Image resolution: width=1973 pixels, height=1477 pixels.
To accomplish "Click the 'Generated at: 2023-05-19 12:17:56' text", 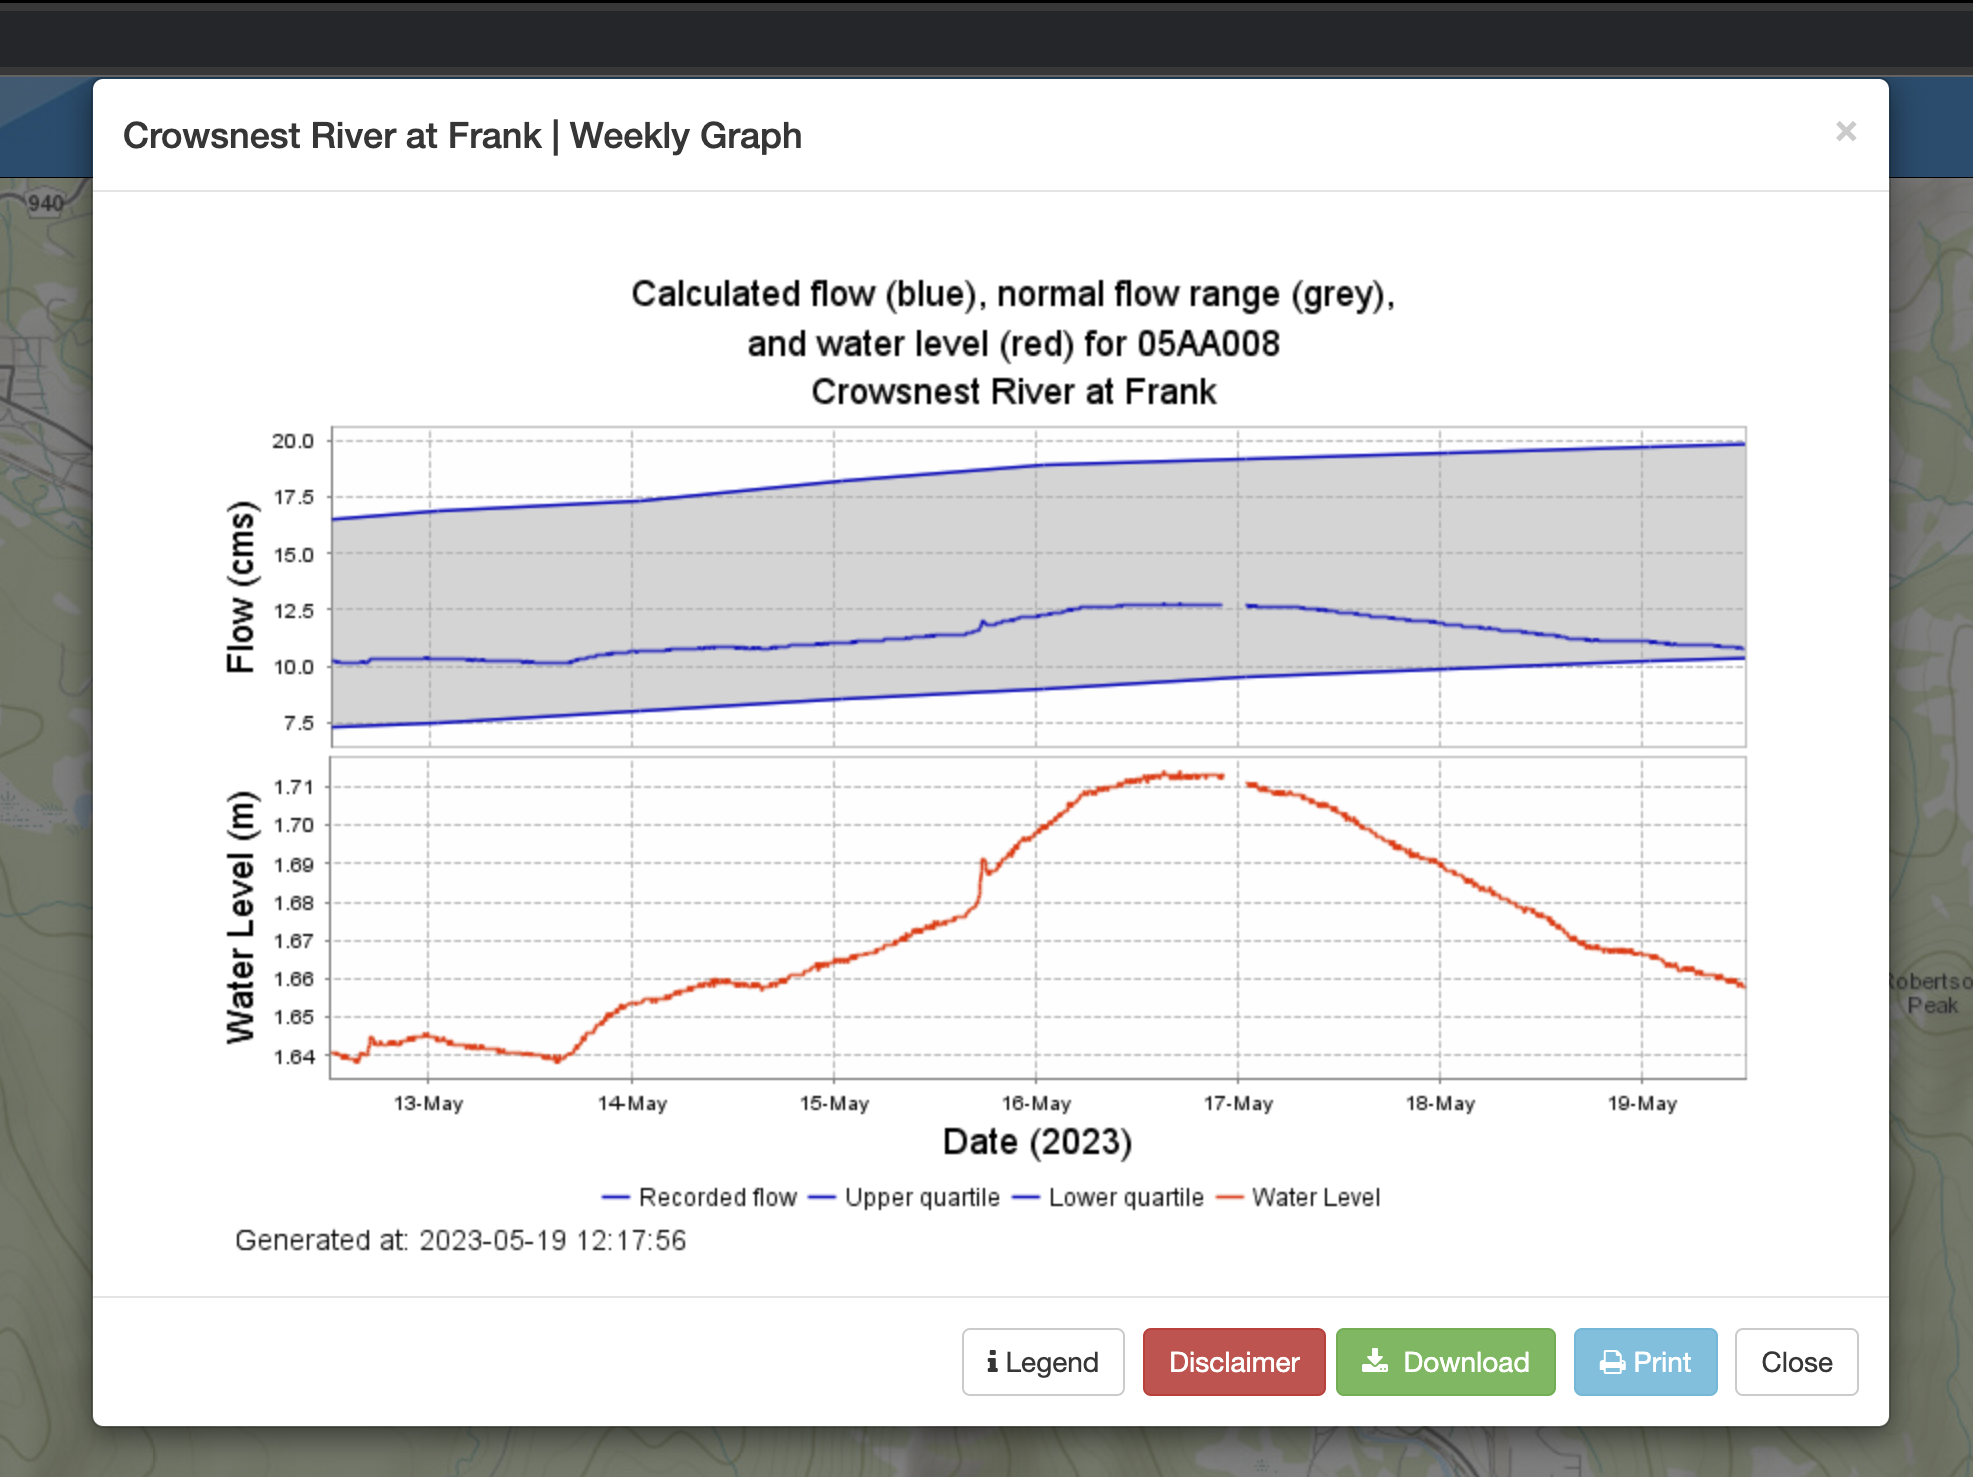I will pyautogui.click(x=460, y=1240).
